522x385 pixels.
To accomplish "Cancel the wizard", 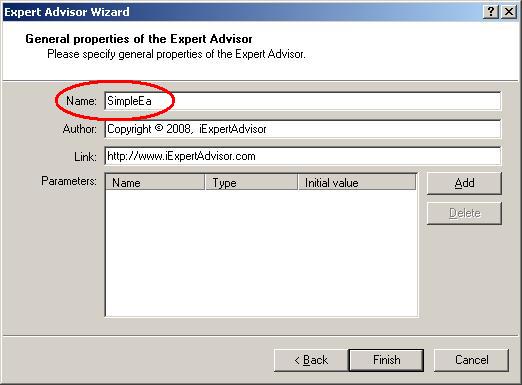I will (x=471, y=360).
